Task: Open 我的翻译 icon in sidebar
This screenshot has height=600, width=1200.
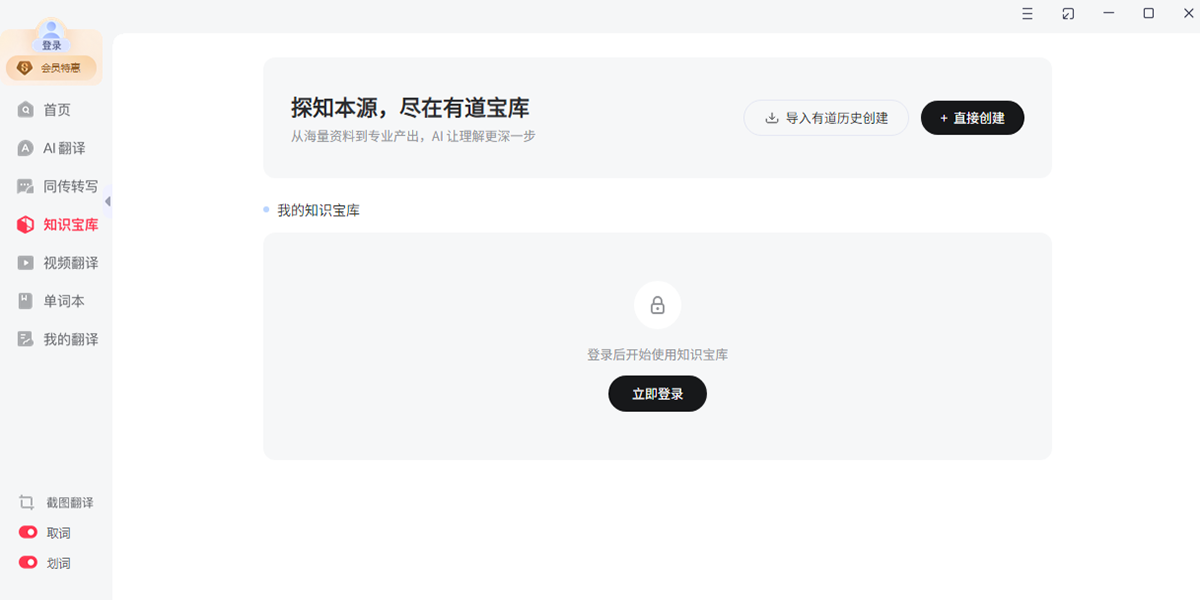Action: tap(26, 339)
